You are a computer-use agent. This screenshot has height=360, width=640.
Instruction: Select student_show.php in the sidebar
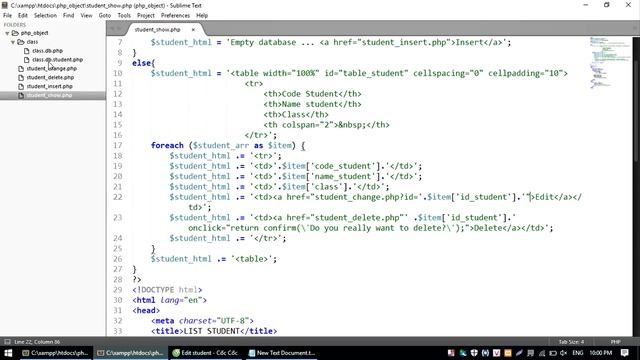(x=49, y=95)
